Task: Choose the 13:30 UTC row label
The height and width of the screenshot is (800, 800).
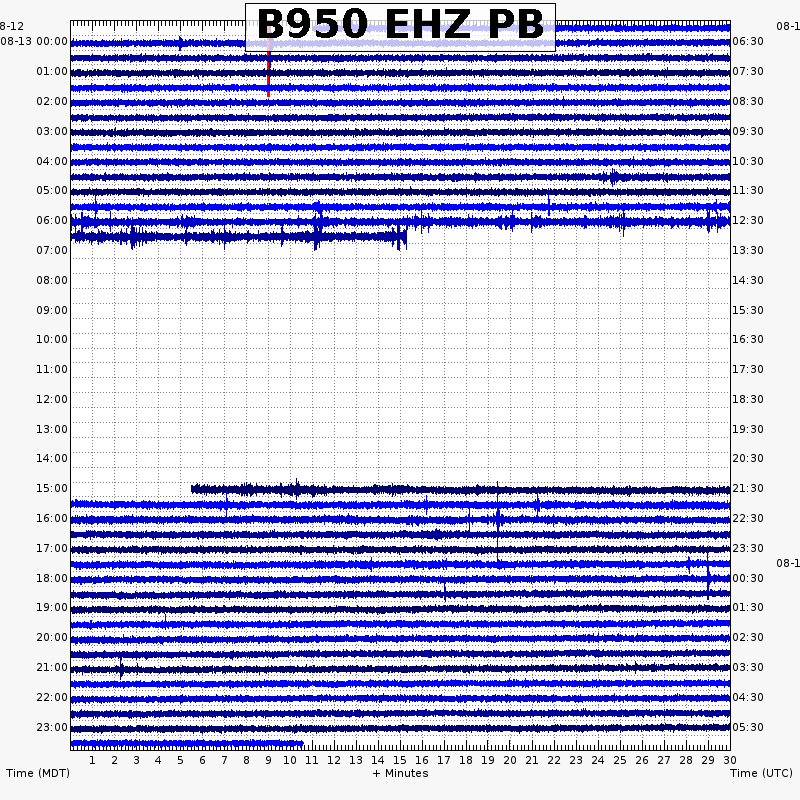Action: pos(748,251)
